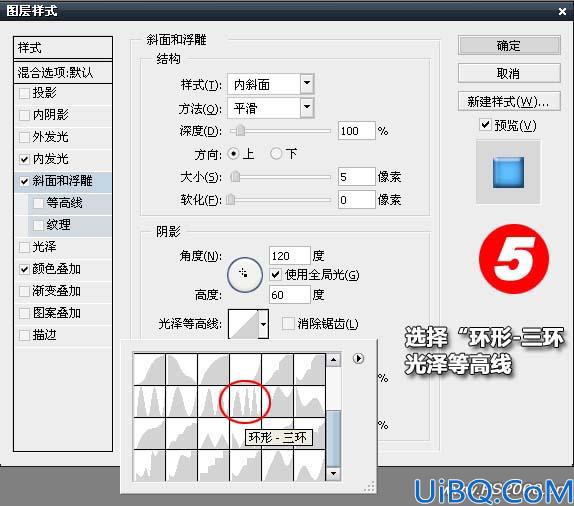This screenshot has width=574, height=506.
Task: Click the 取消 button
Action: coord(509,73)
